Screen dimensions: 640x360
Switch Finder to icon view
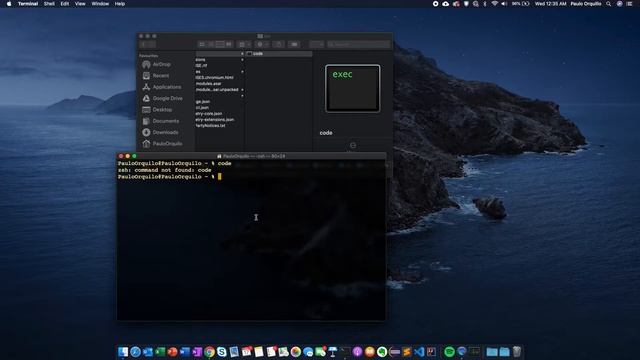(x=202, y=44)
